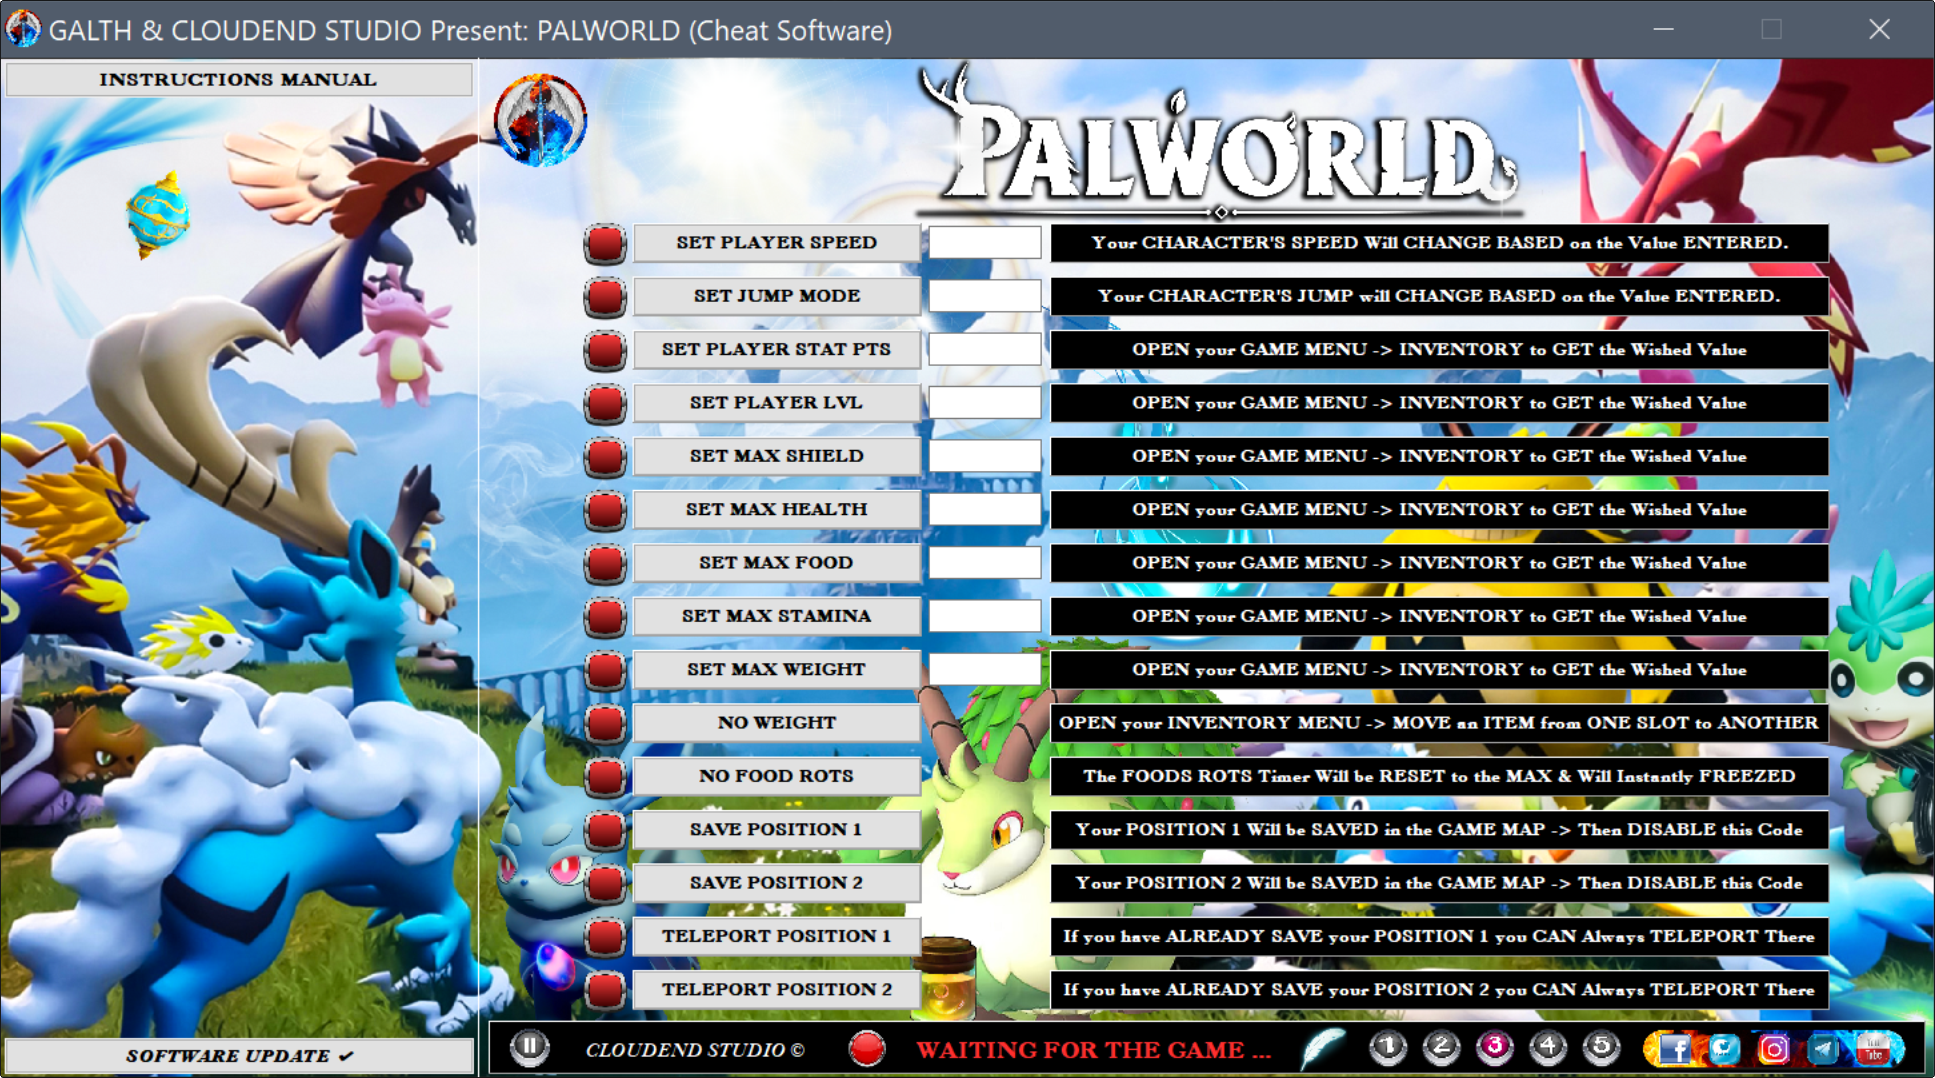Activate the NO FOOD ROTS button
Viewport: 1935px width, 1078px height.
(776, 776)
